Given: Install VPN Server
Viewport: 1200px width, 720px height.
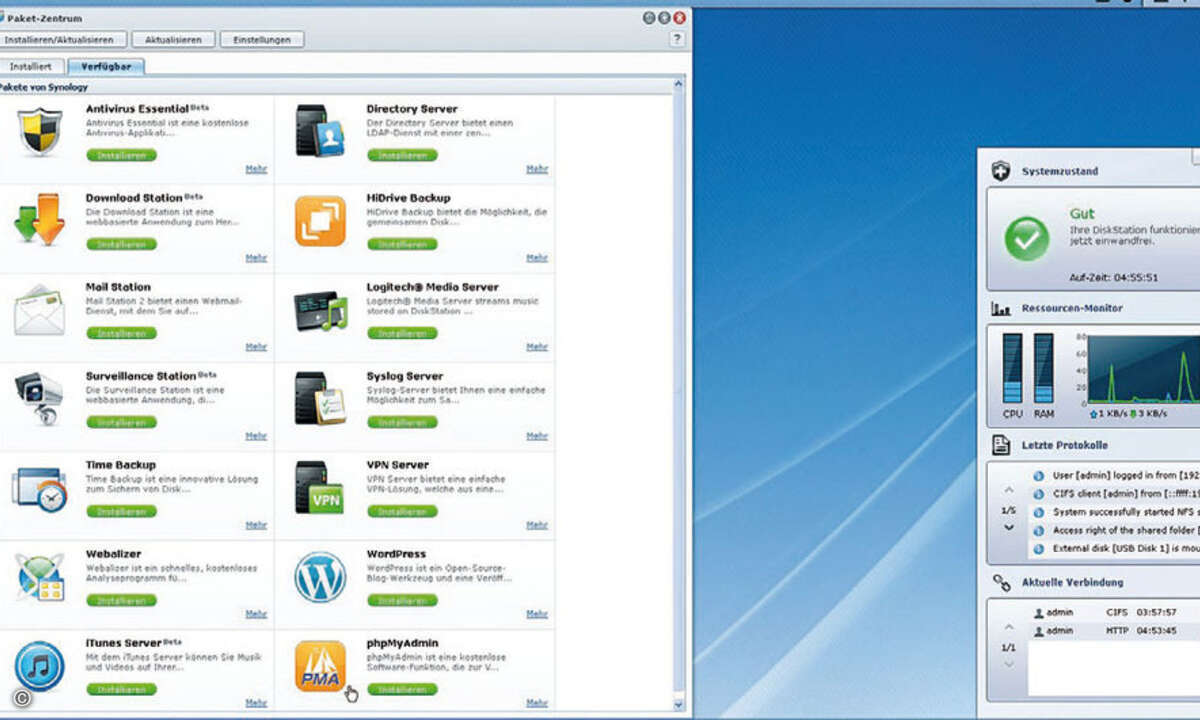Looking at the screenshot, I should point(402,511).
